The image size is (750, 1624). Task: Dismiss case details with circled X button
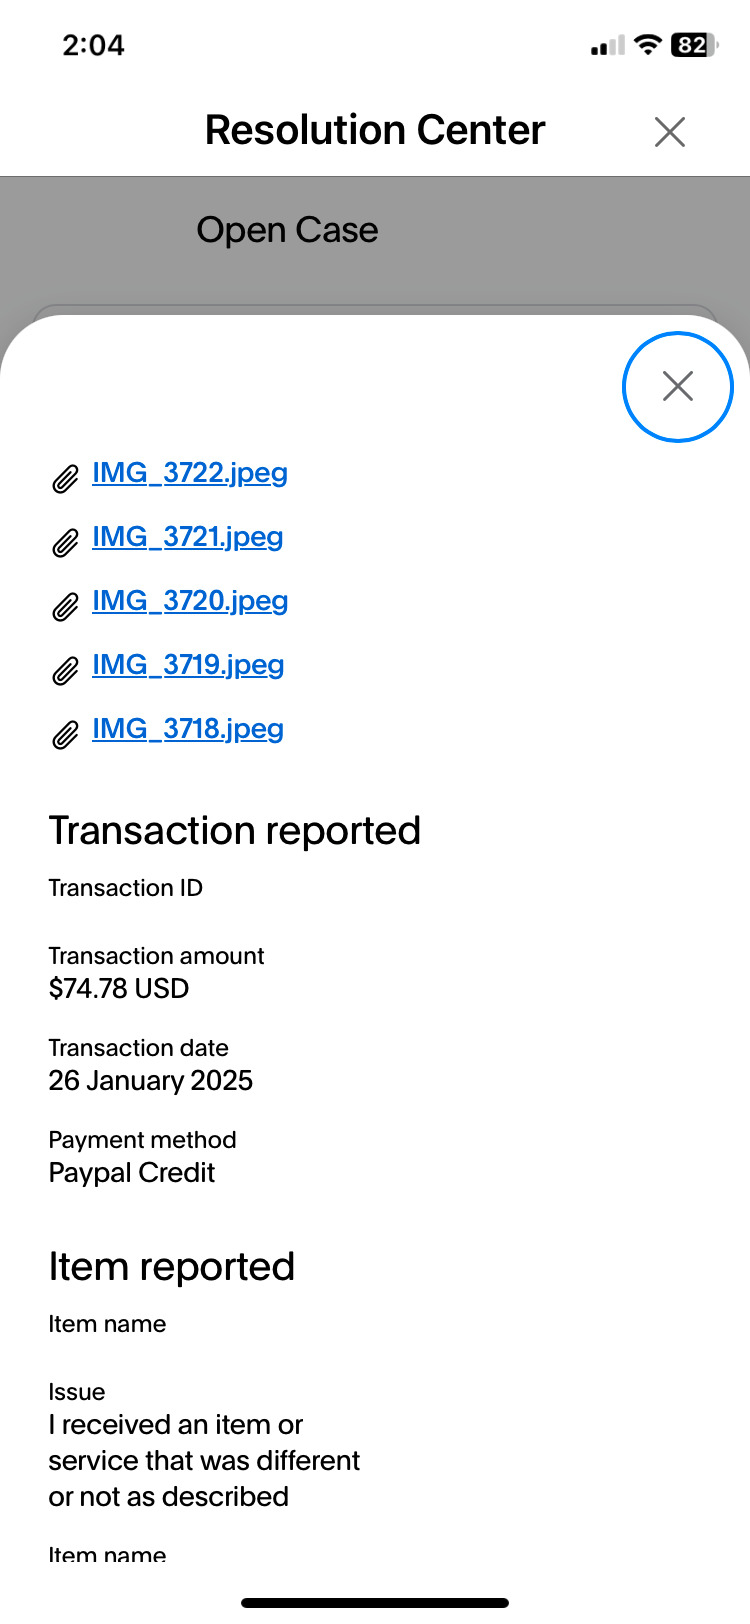pyautogui.click(x=678, y=386)
